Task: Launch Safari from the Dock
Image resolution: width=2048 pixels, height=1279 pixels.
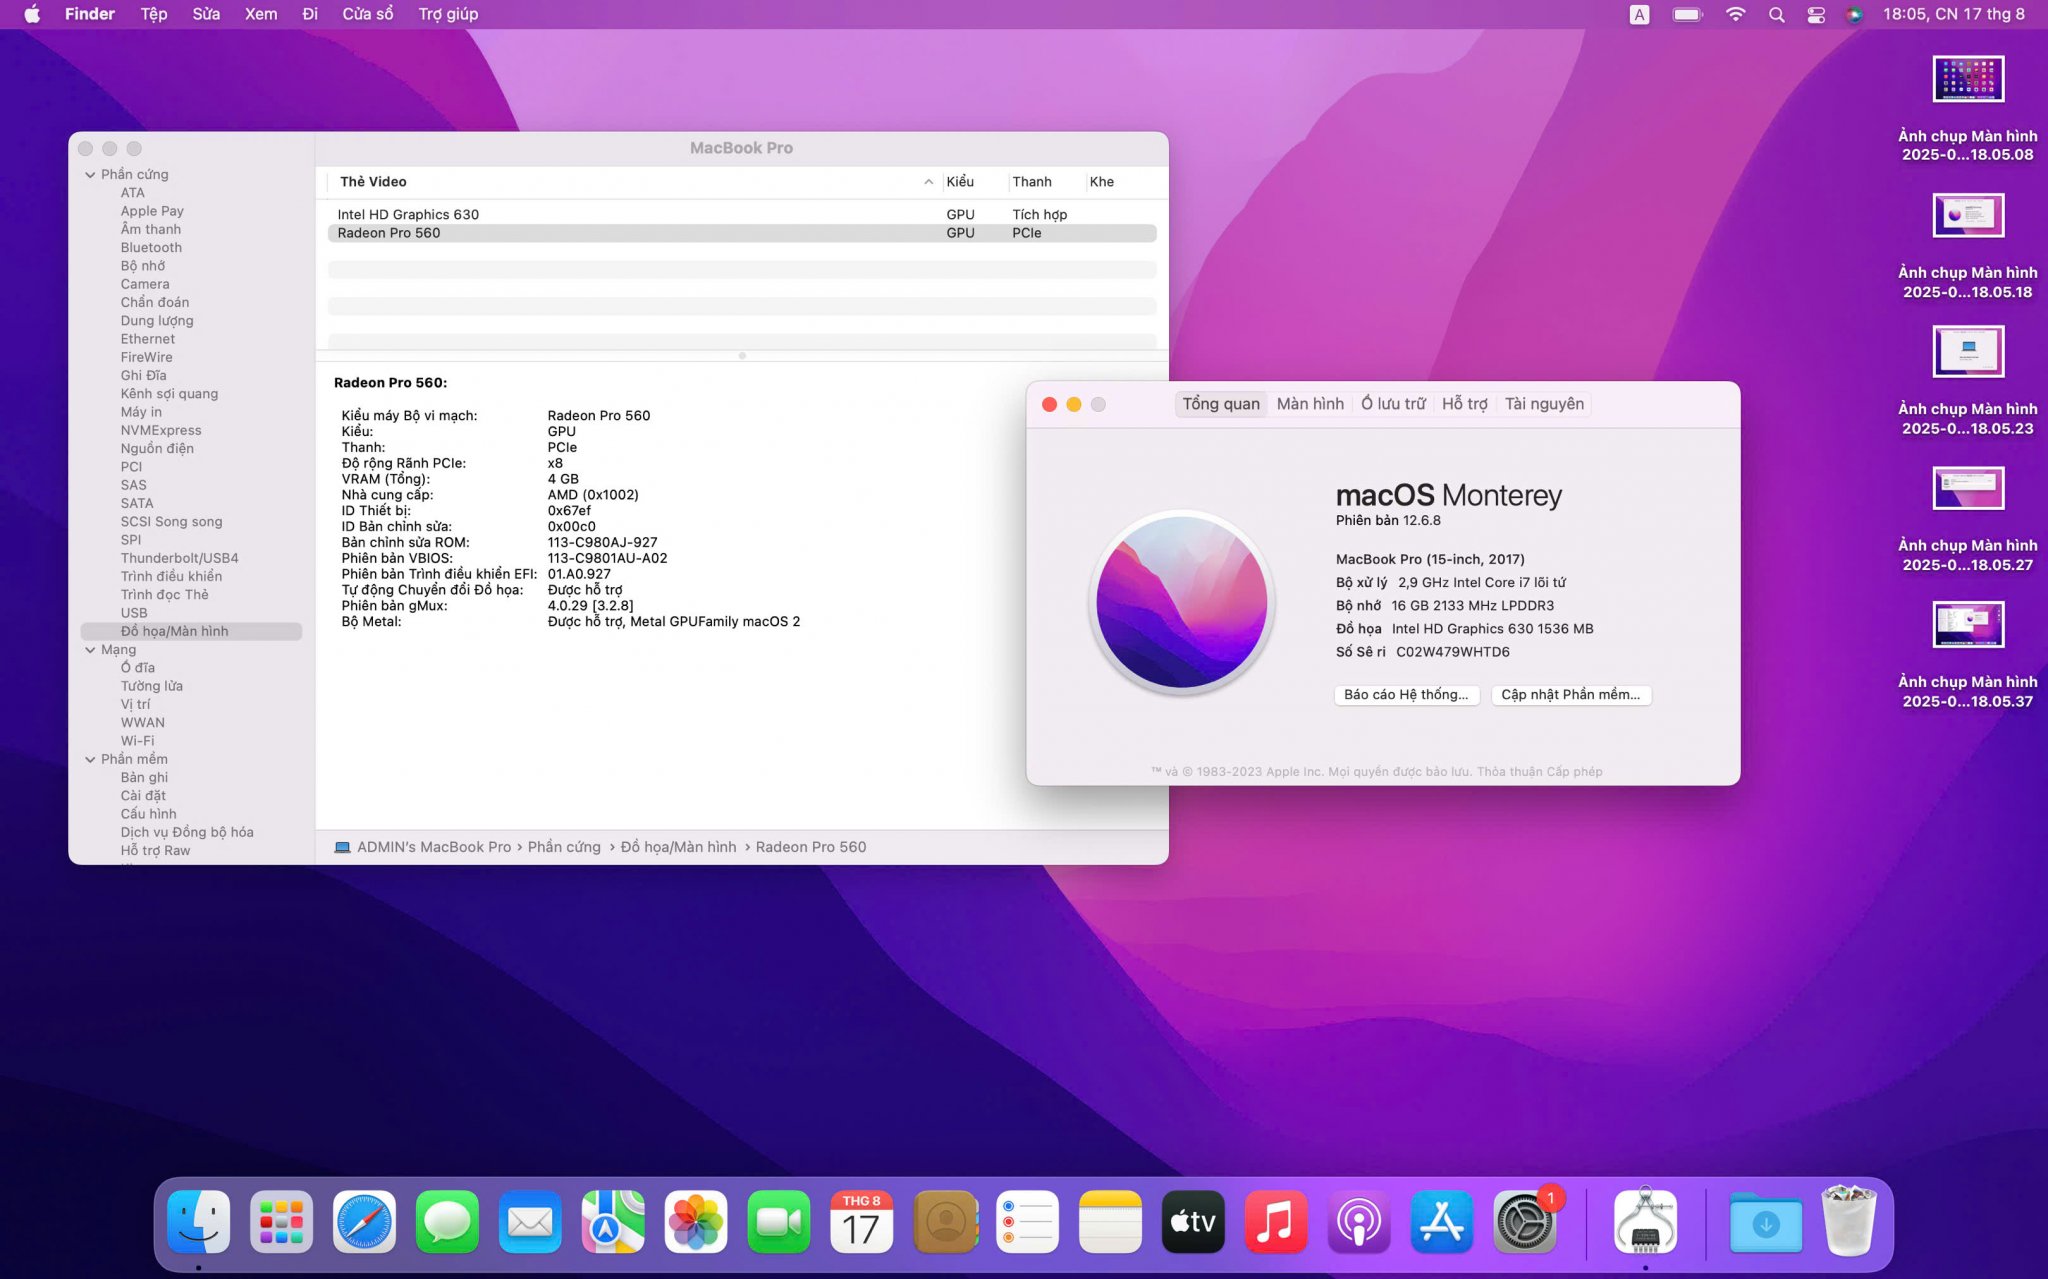Action: coord(364,1222)
